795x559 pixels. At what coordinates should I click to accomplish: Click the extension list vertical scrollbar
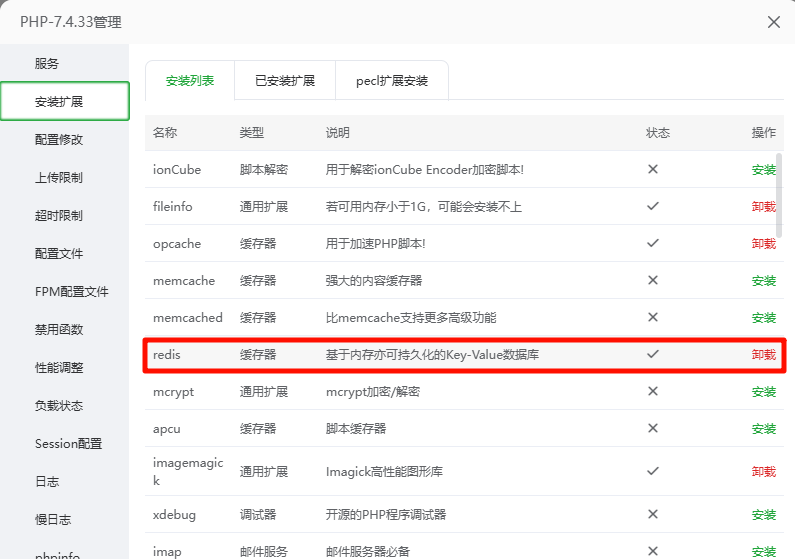[x=779, y=195]
